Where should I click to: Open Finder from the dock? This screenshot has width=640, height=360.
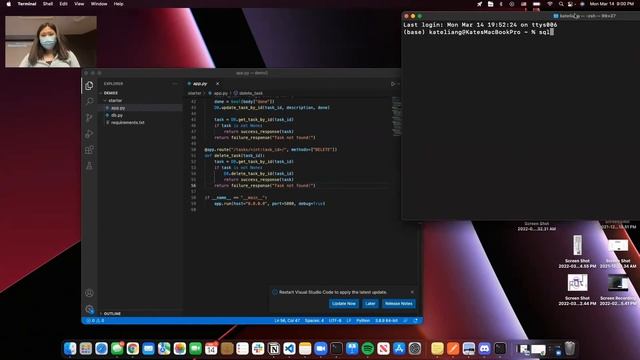point(70,349)
